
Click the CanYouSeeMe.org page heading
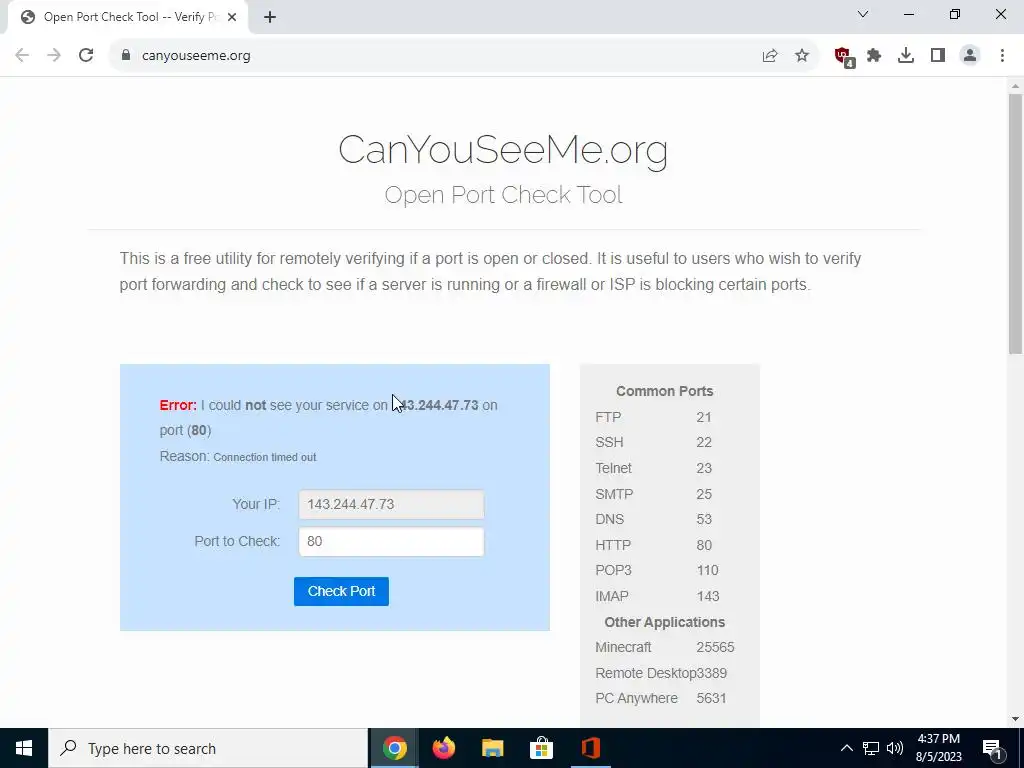[x=503, y=150]
